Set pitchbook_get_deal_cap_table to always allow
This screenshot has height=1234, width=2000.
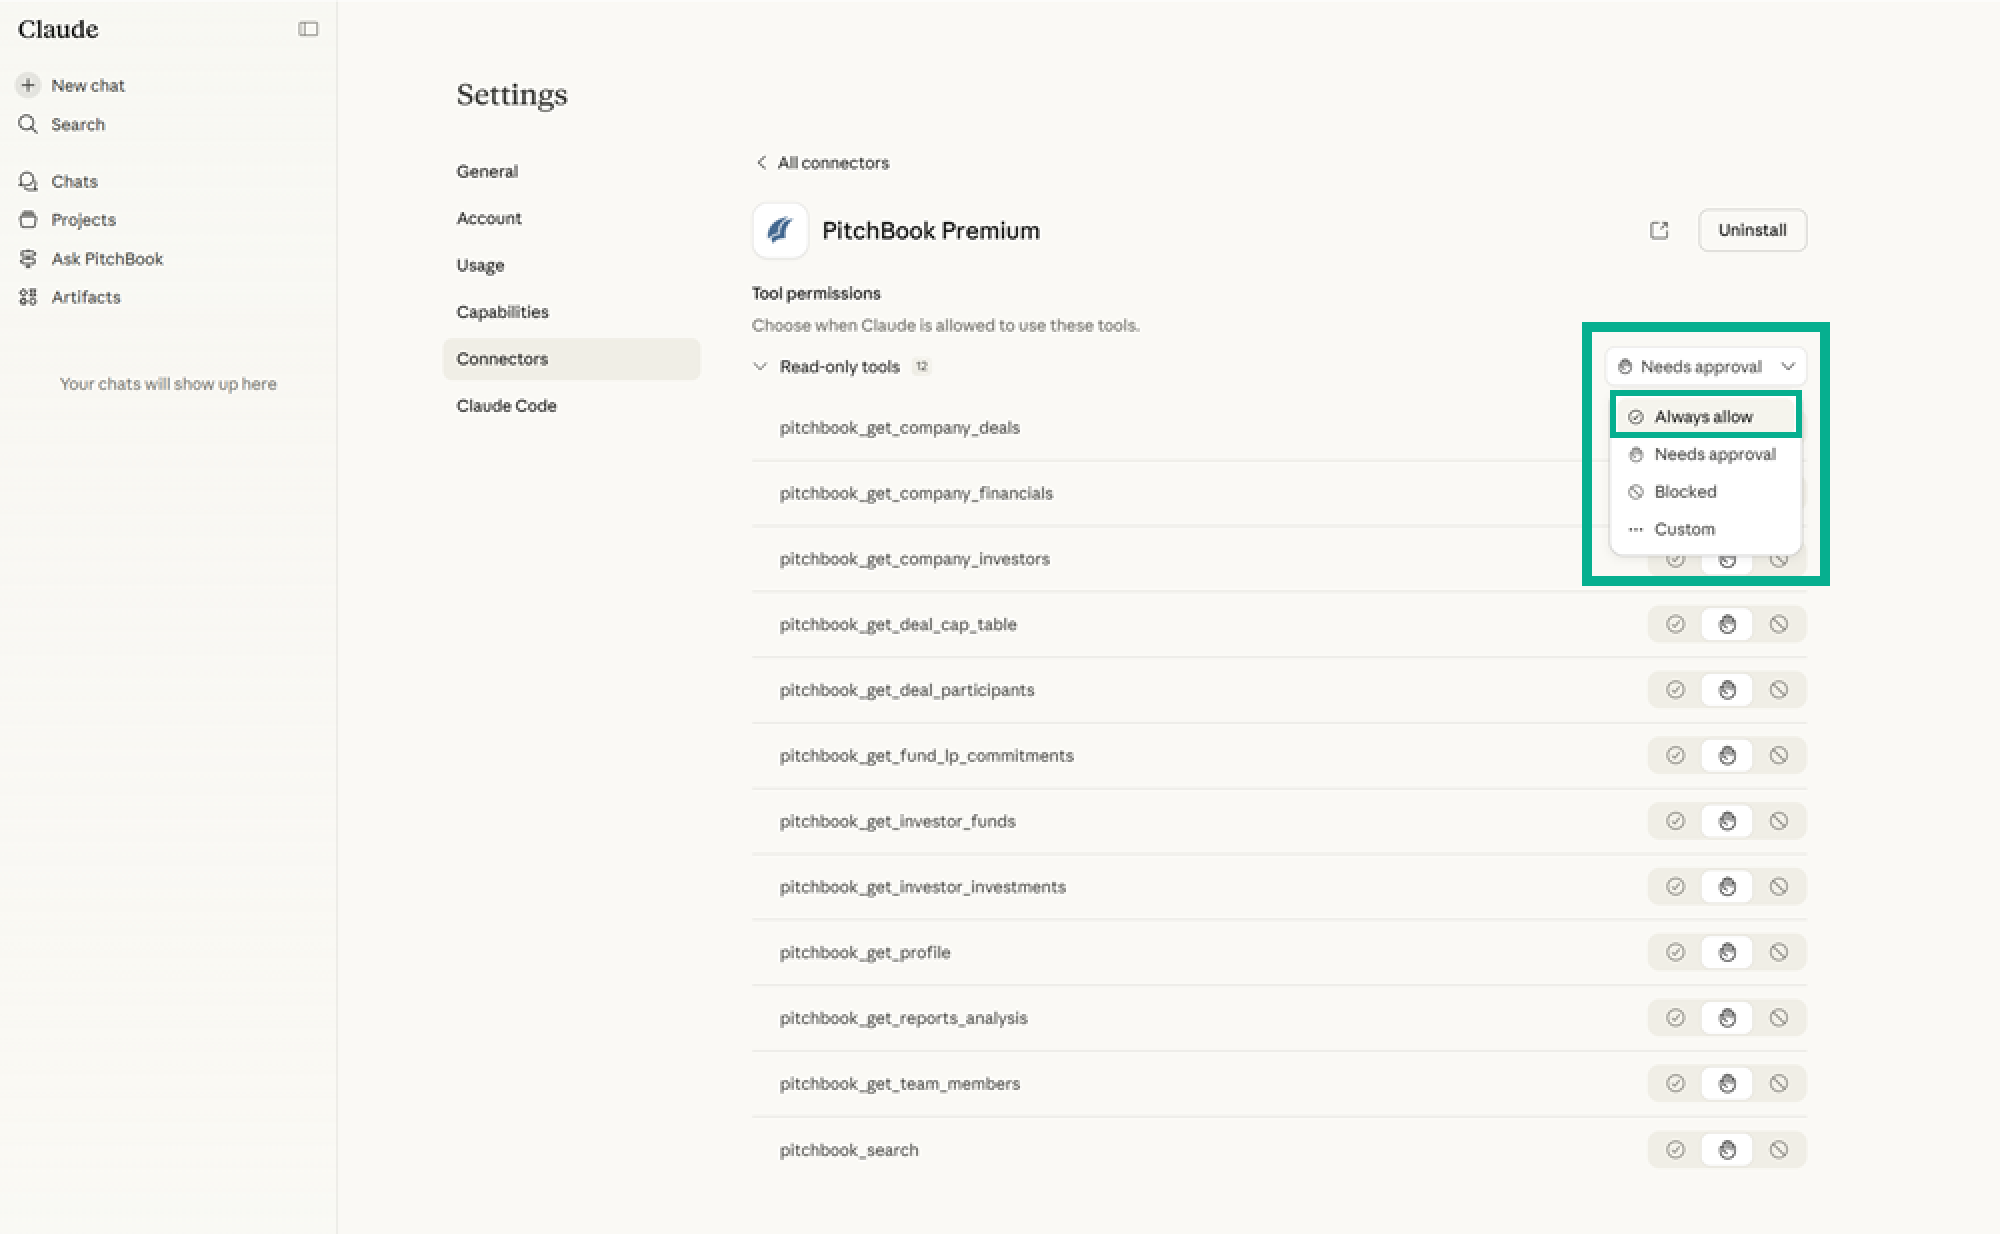(1675, 624)
